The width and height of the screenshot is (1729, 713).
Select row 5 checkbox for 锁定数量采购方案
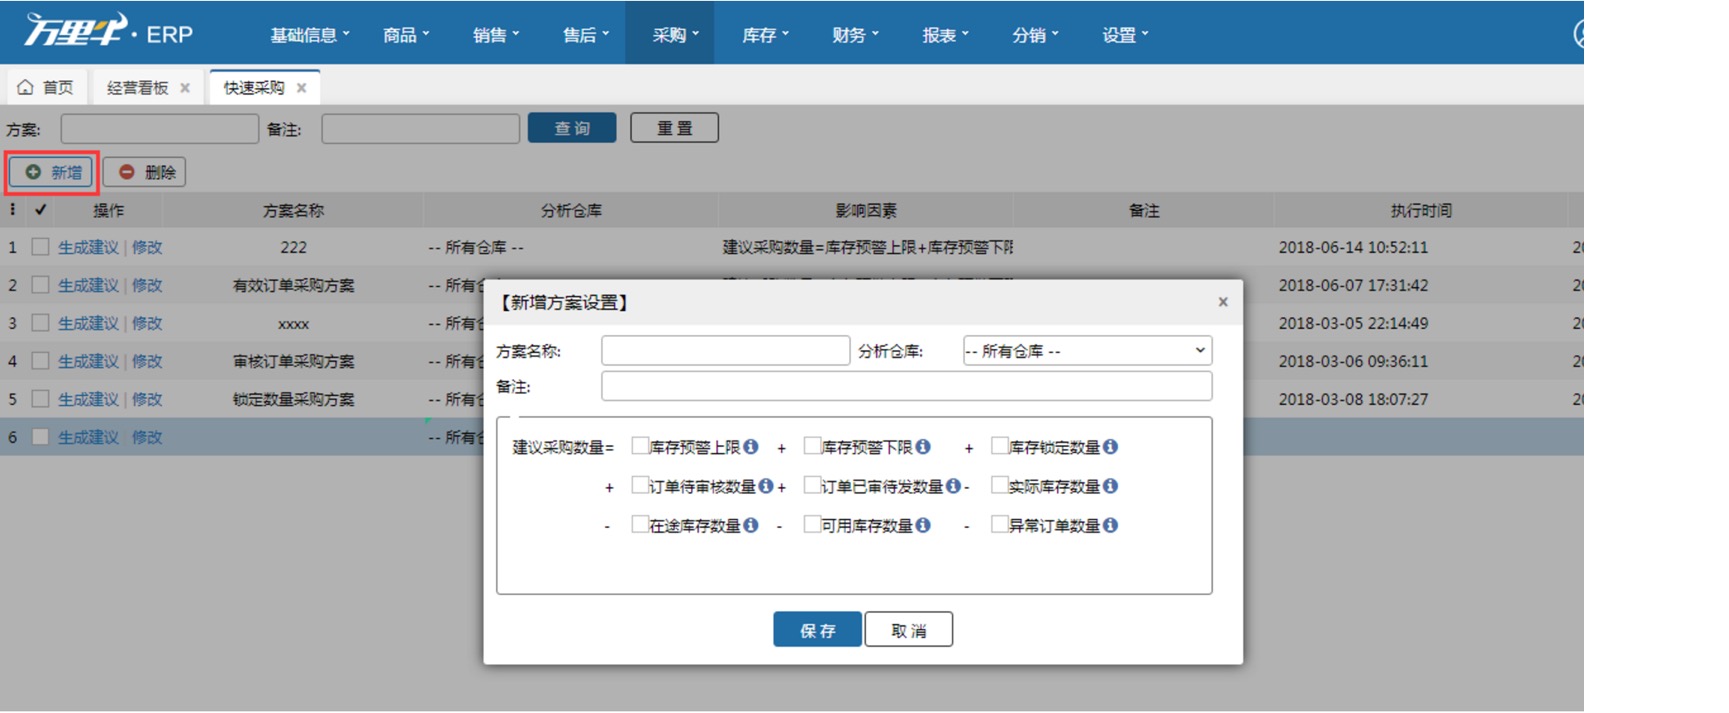coord(40,399)
